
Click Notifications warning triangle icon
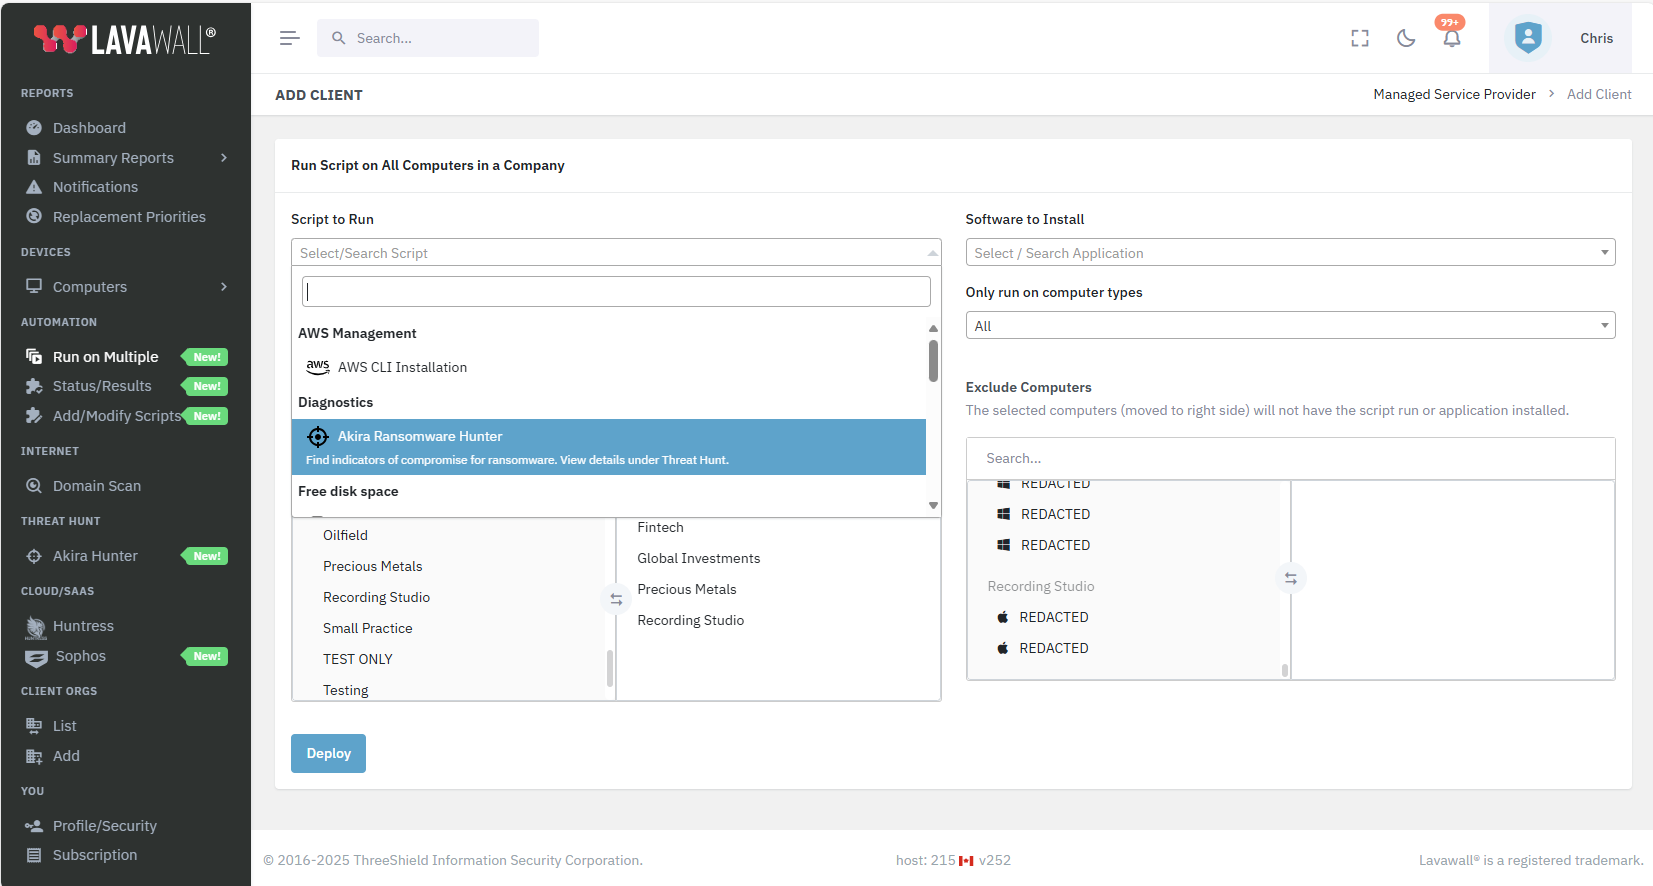pyautogui.click(x=34, y=187)
